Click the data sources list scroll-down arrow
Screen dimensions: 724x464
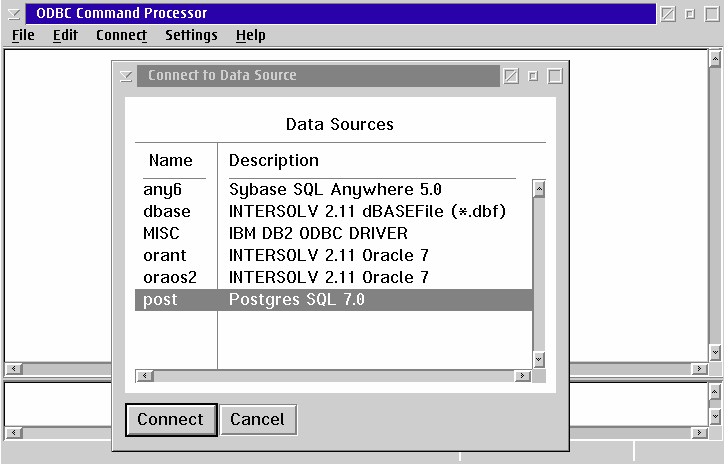[539, 359]
